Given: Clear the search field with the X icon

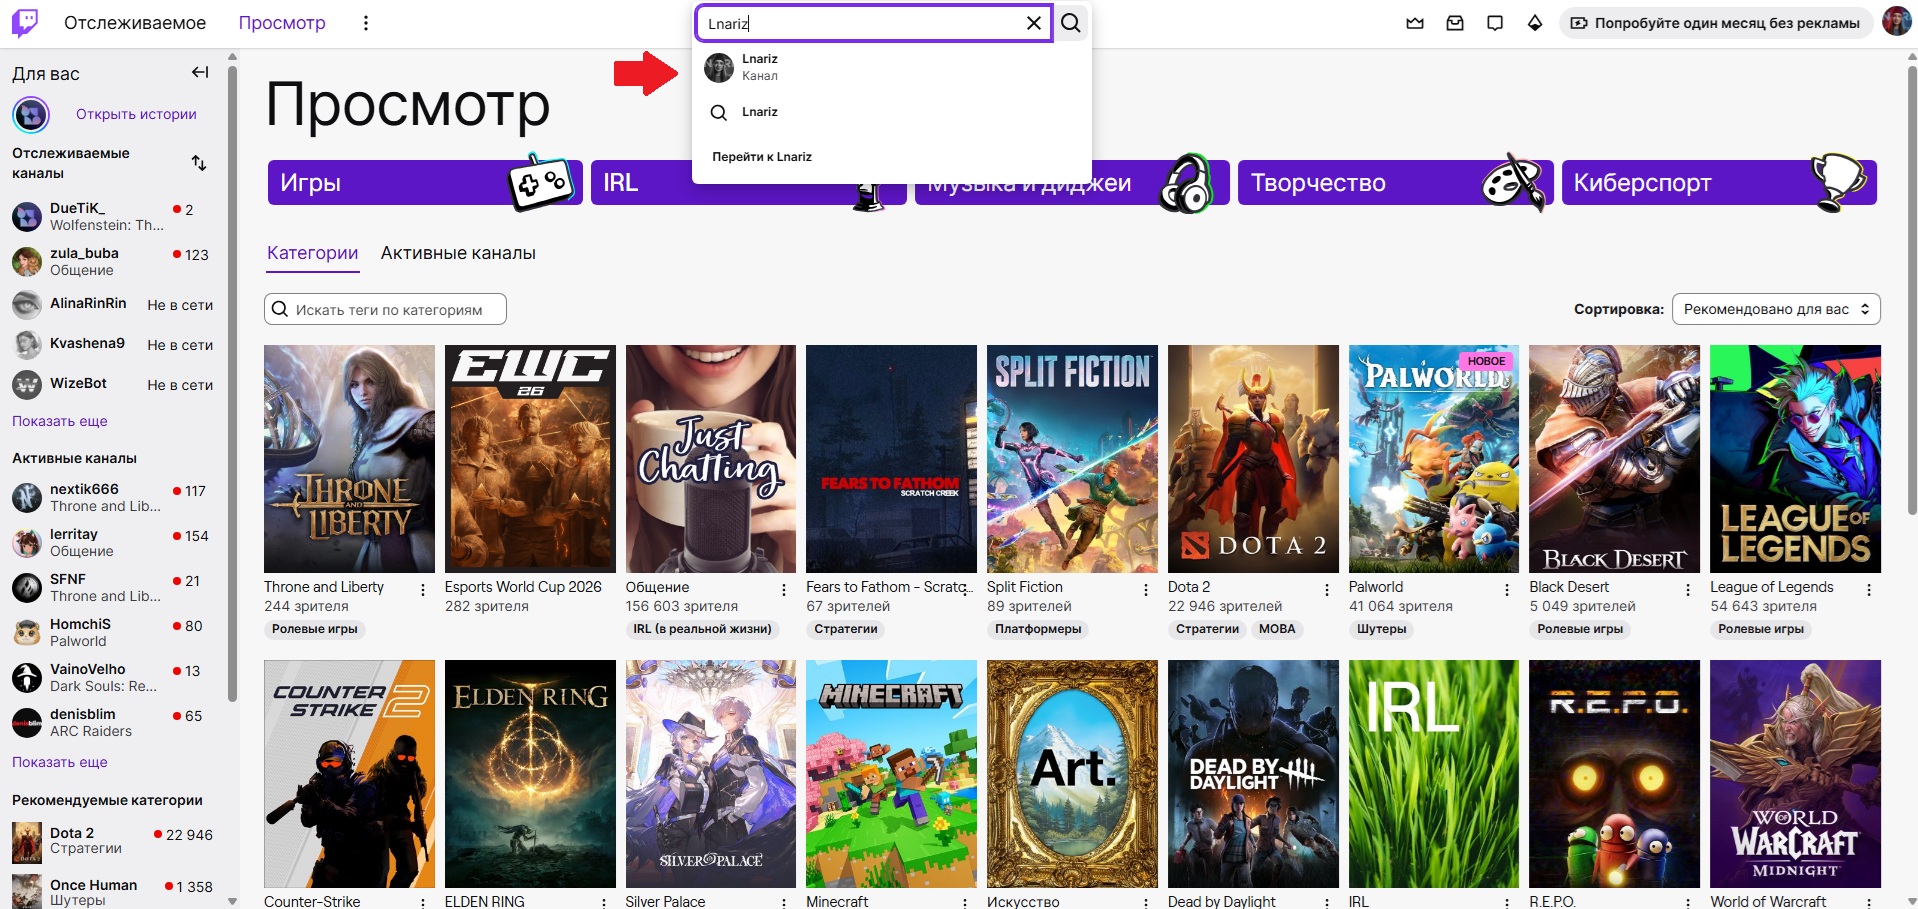Looking at the screenshot, I should pos(1034,23).
